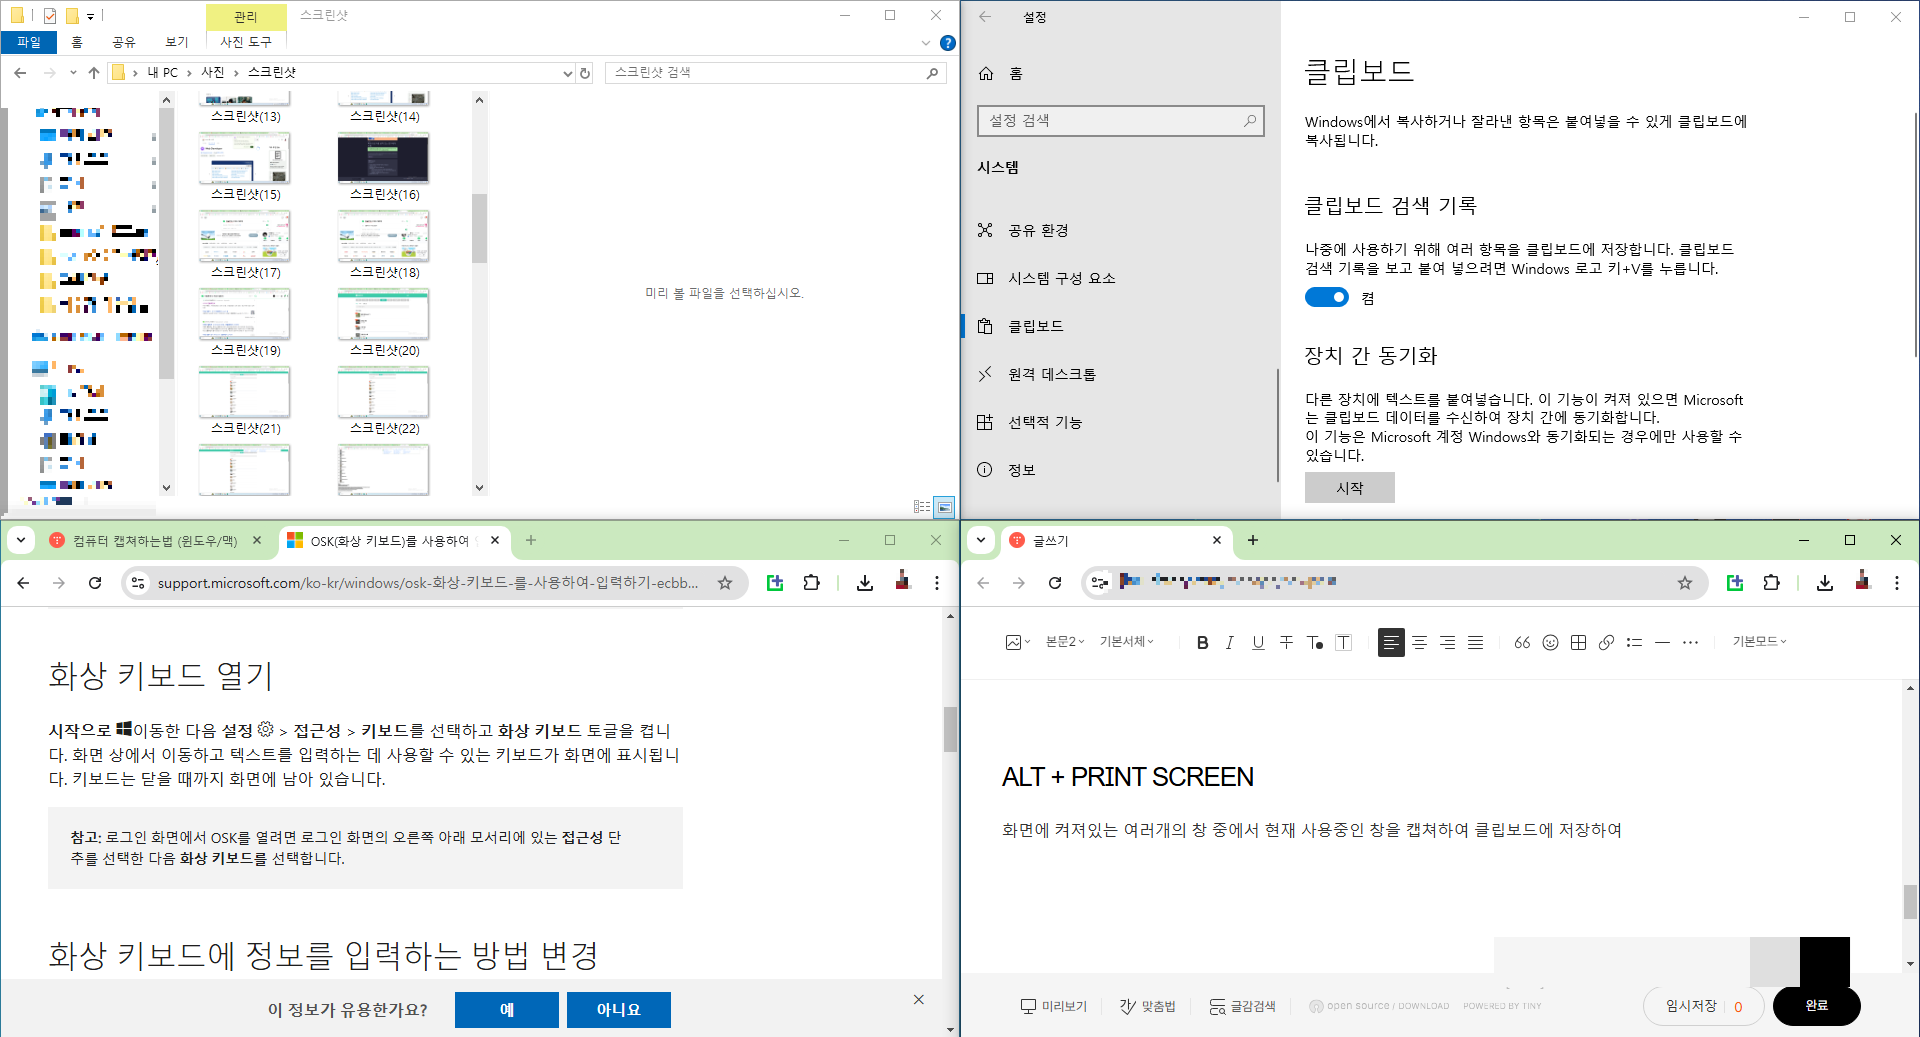
Task: Open extensions puzzle icon in blog browser
Action: point(1771,583)
